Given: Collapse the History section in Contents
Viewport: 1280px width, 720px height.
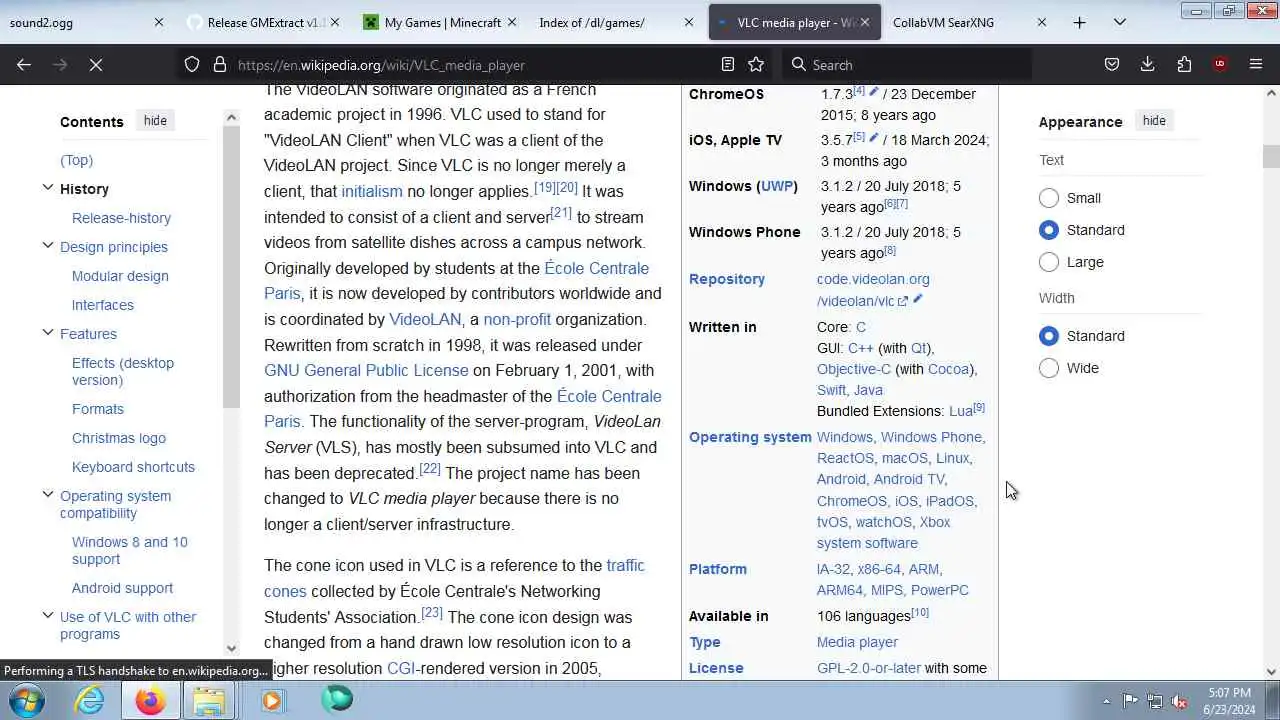Looking at the screenshot, I should pos(47,188).
